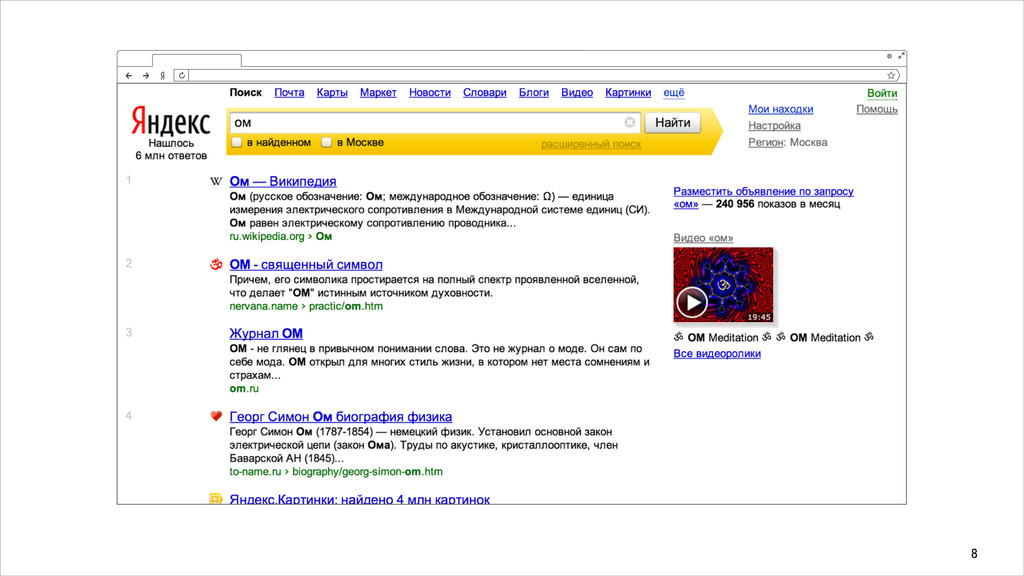Screen dimensions: 1024x576
Task: Reload the page with refresh icon
Action: pos(182,76)
